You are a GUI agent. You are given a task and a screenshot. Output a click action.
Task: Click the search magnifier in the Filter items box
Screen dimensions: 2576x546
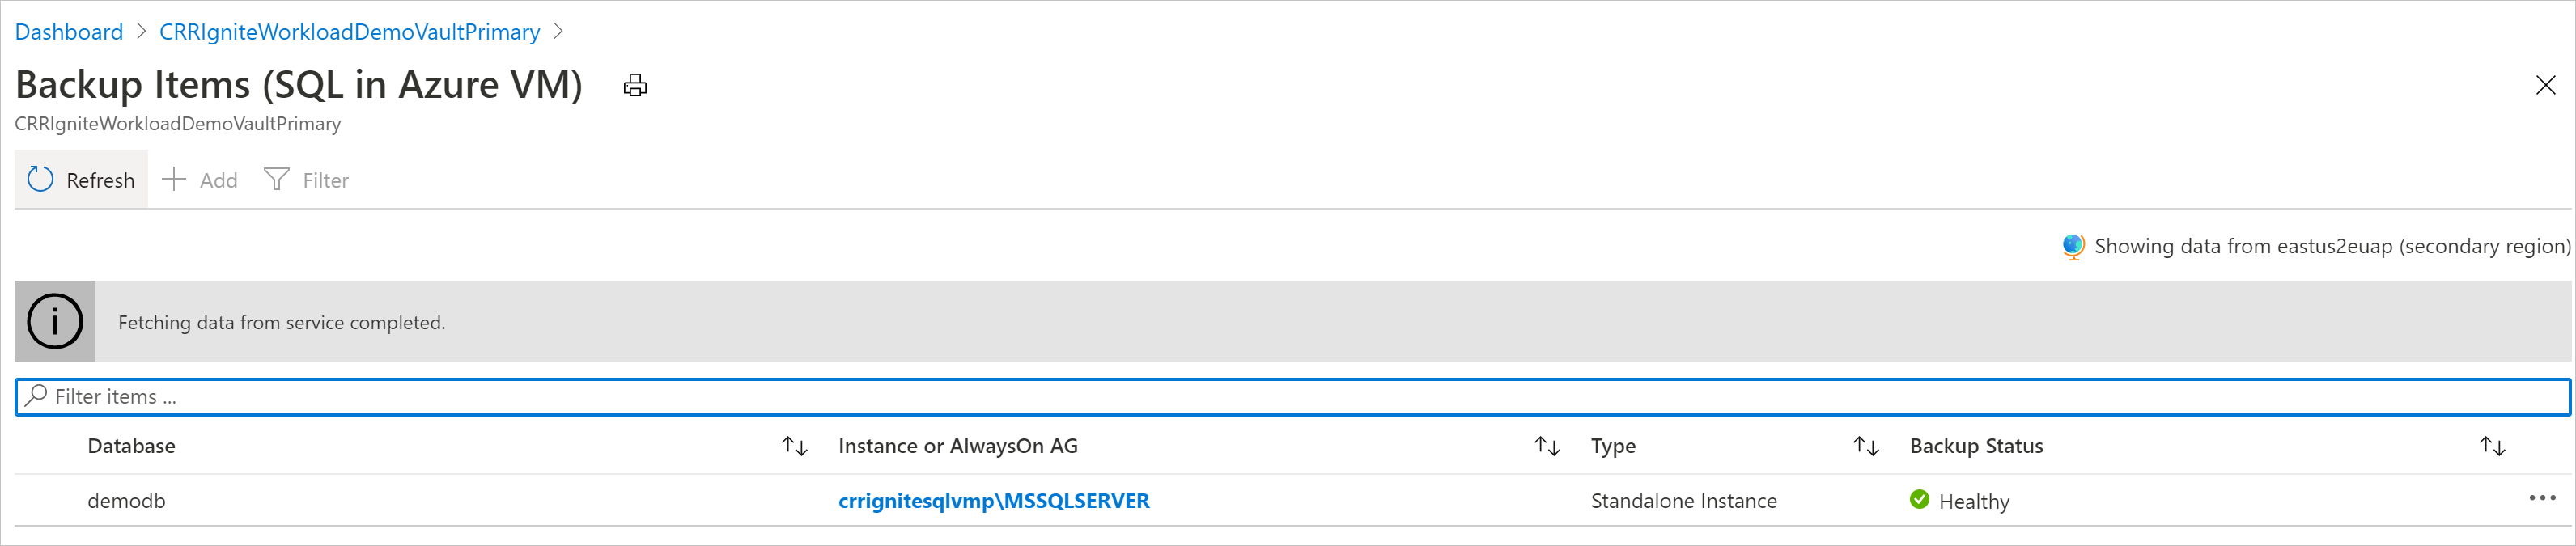point(35,396)
